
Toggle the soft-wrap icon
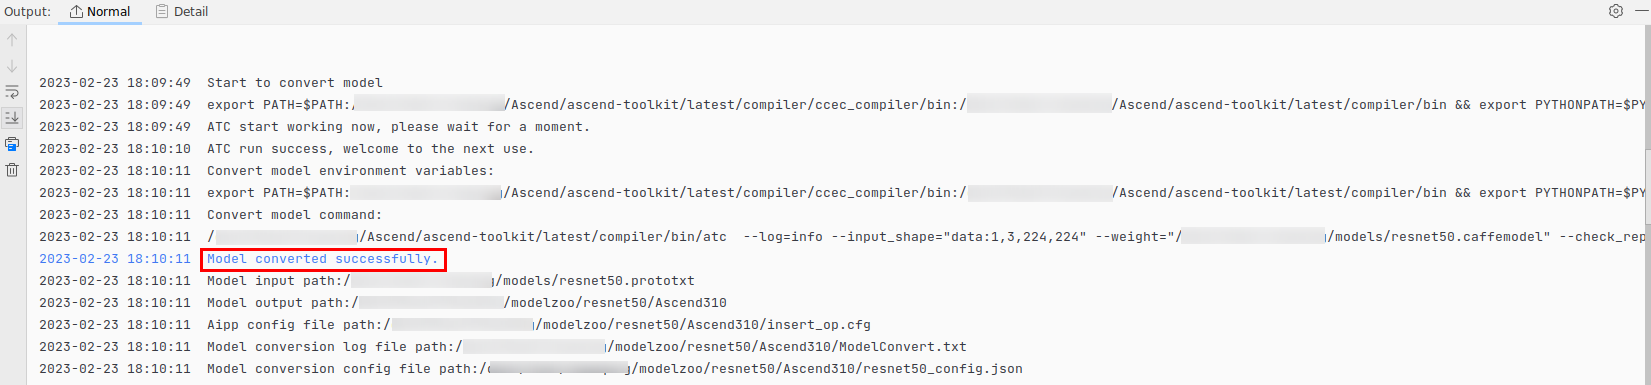tap(12, 92)
